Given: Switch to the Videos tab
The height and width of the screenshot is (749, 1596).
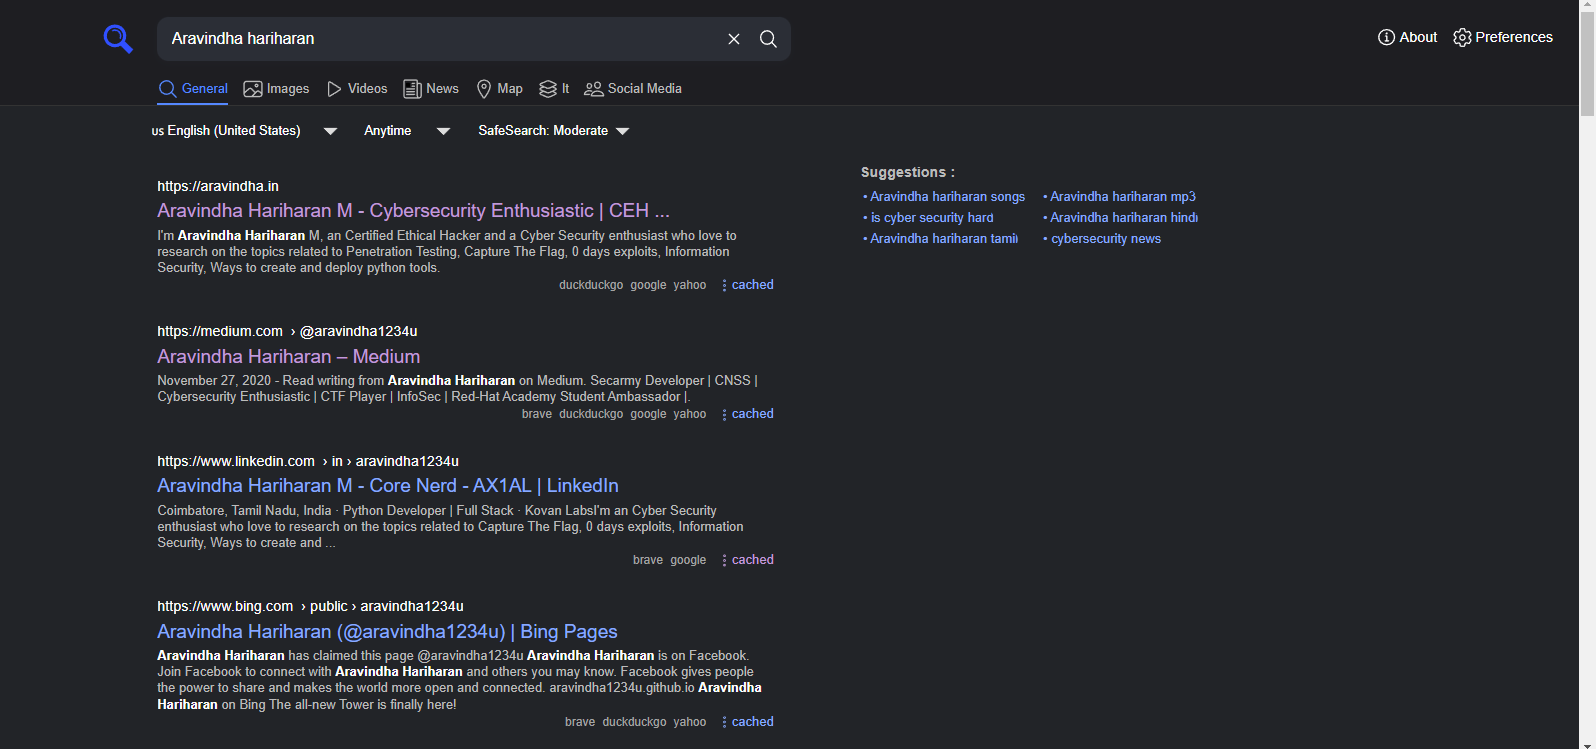Looking at the screenshot, I should [357, 89].
